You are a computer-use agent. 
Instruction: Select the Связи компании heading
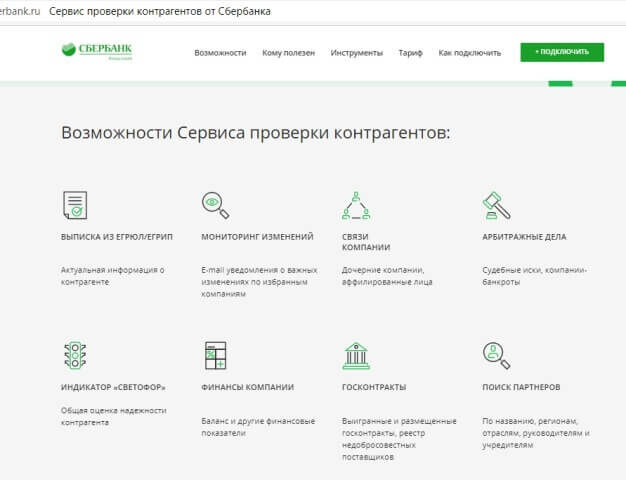click(366, 242)
